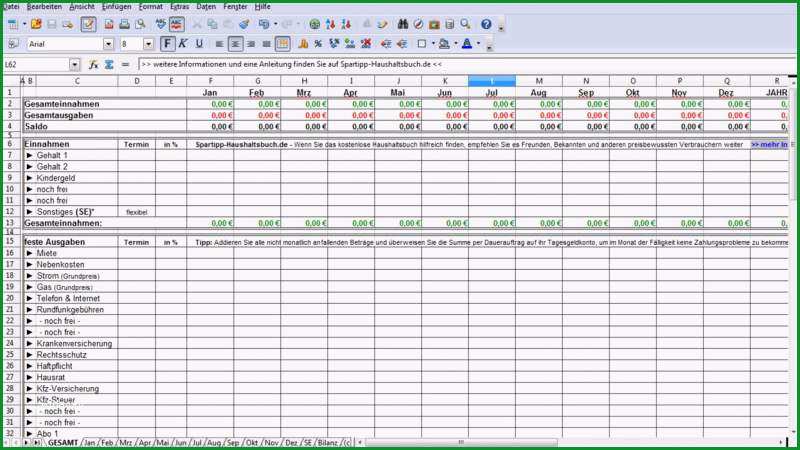Screen dimensions: 800x450
Task: Select the 'Gesamteinnahmen' cell in row 2
Action: (x=105, y=104)
